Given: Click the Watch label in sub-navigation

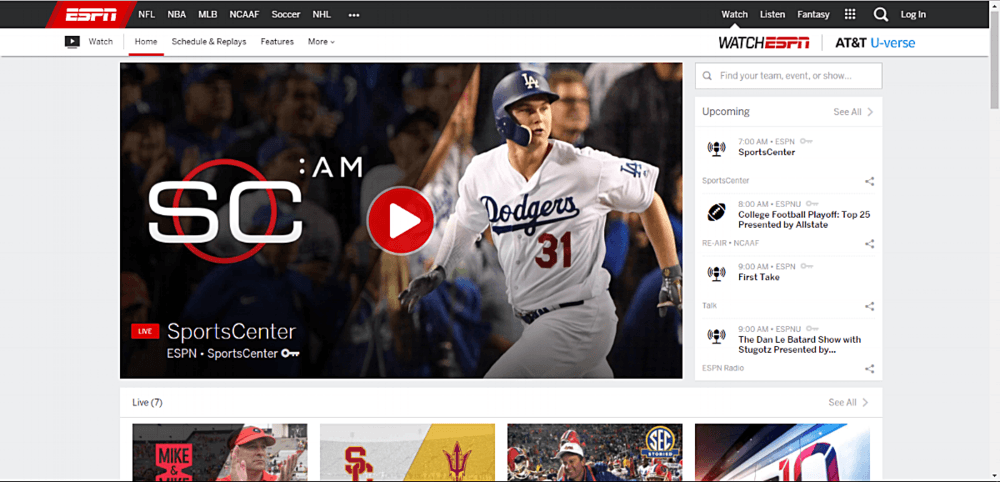Looking at the screenshot, I should (101, 42).
